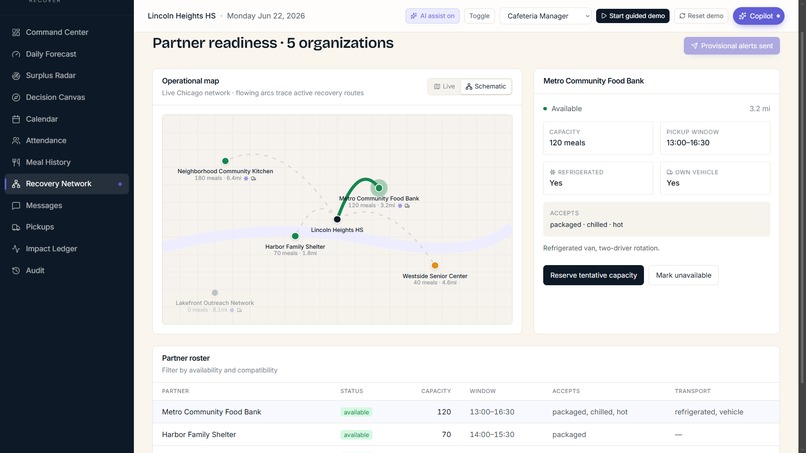Viewport: 806px width, 453px height.
Task: Click Mark unavailable button
Action: click(x=683, y=275)
